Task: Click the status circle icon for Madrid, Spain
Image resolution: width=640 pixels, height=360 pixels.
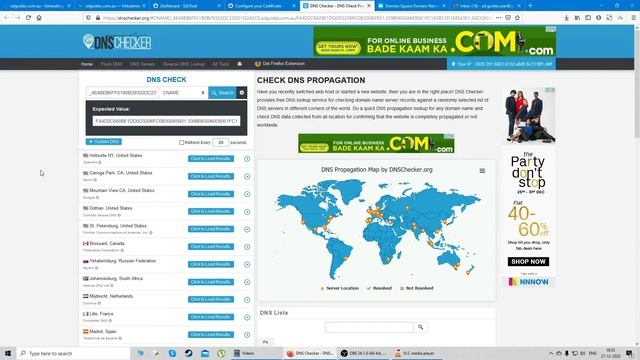Action: (x=247, y=335)
